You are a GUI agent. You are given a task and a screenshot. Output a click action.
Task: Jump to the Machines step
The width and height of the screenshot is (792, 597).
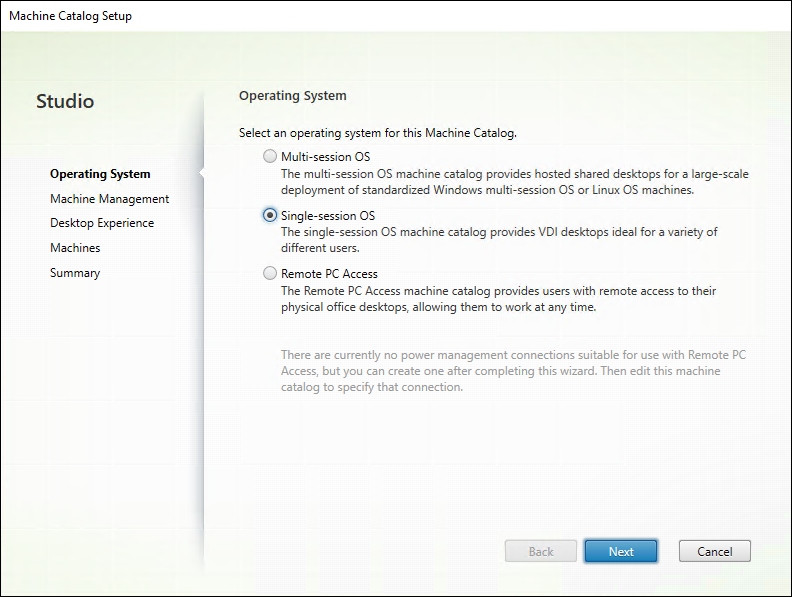click(x=75, y=248)
